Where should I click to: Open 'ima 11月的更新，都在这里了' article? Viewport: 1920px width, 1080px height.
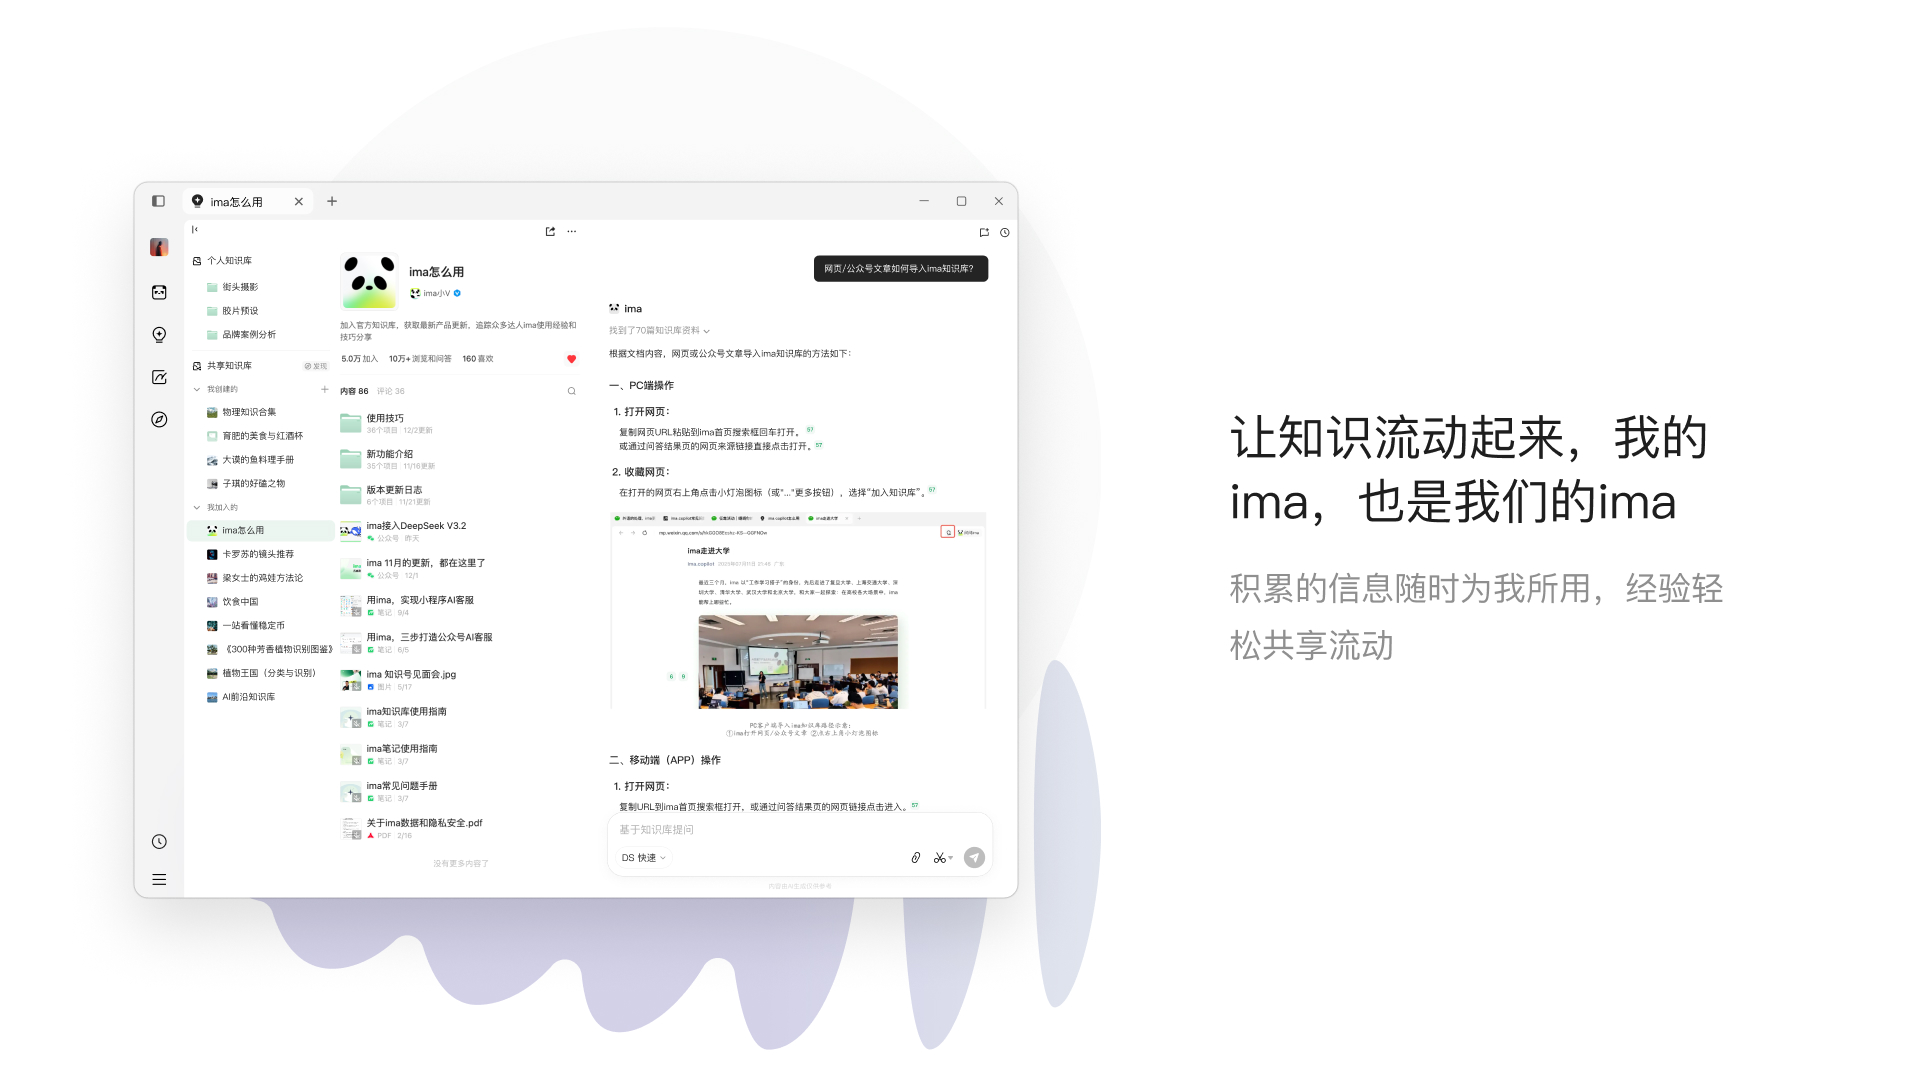459,569
